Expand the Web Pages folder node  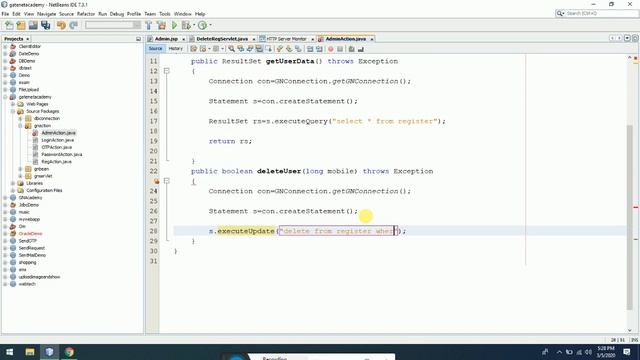tap(13, 104)
